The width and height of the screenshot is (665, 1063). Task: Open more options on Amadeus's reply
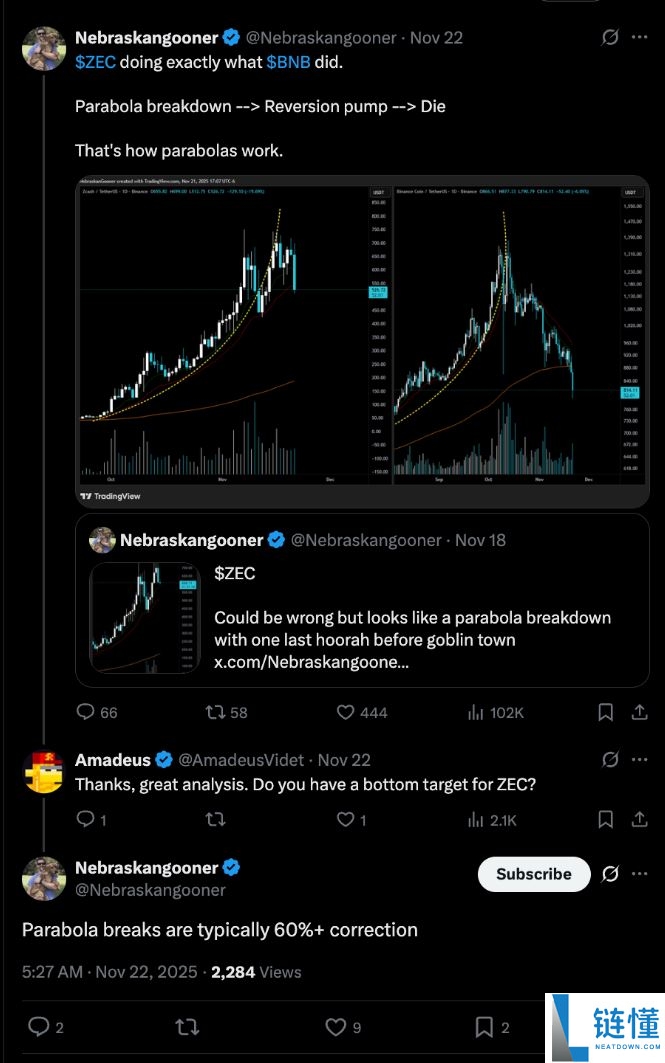[x=640, y=760]
